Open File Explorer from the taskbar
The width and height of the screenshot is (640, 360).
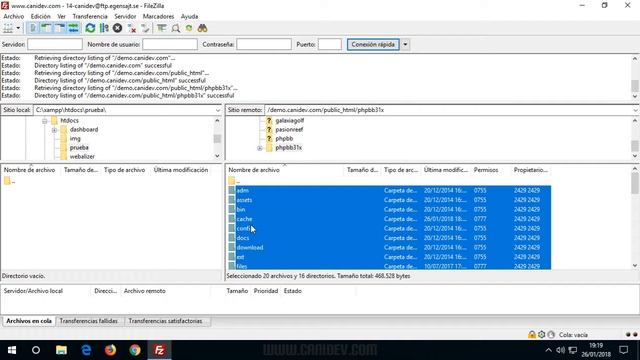61,350
